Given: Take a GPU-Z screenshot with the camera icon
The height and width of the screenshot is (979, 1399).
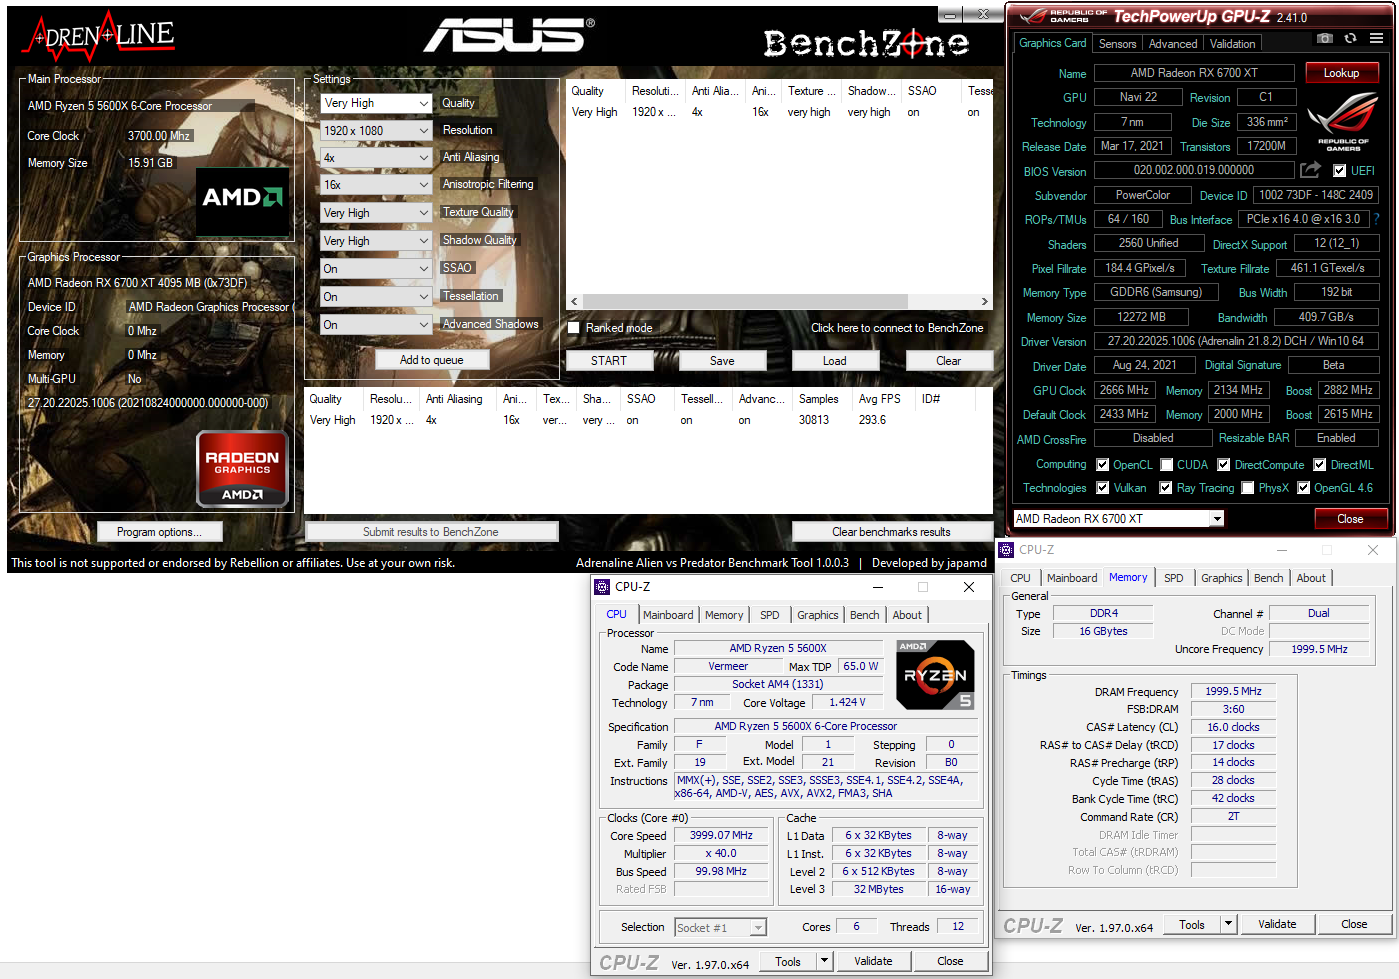Looking at the screenshot, I should [1325, 38].
